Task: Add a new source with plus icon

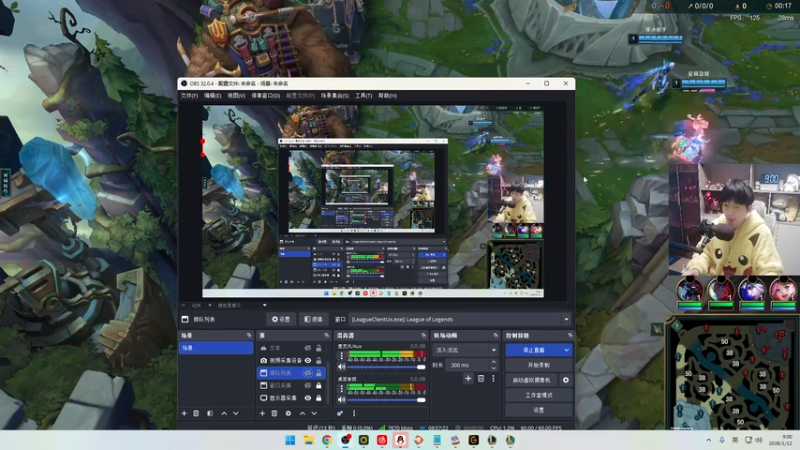Action: tap(262, 413)
